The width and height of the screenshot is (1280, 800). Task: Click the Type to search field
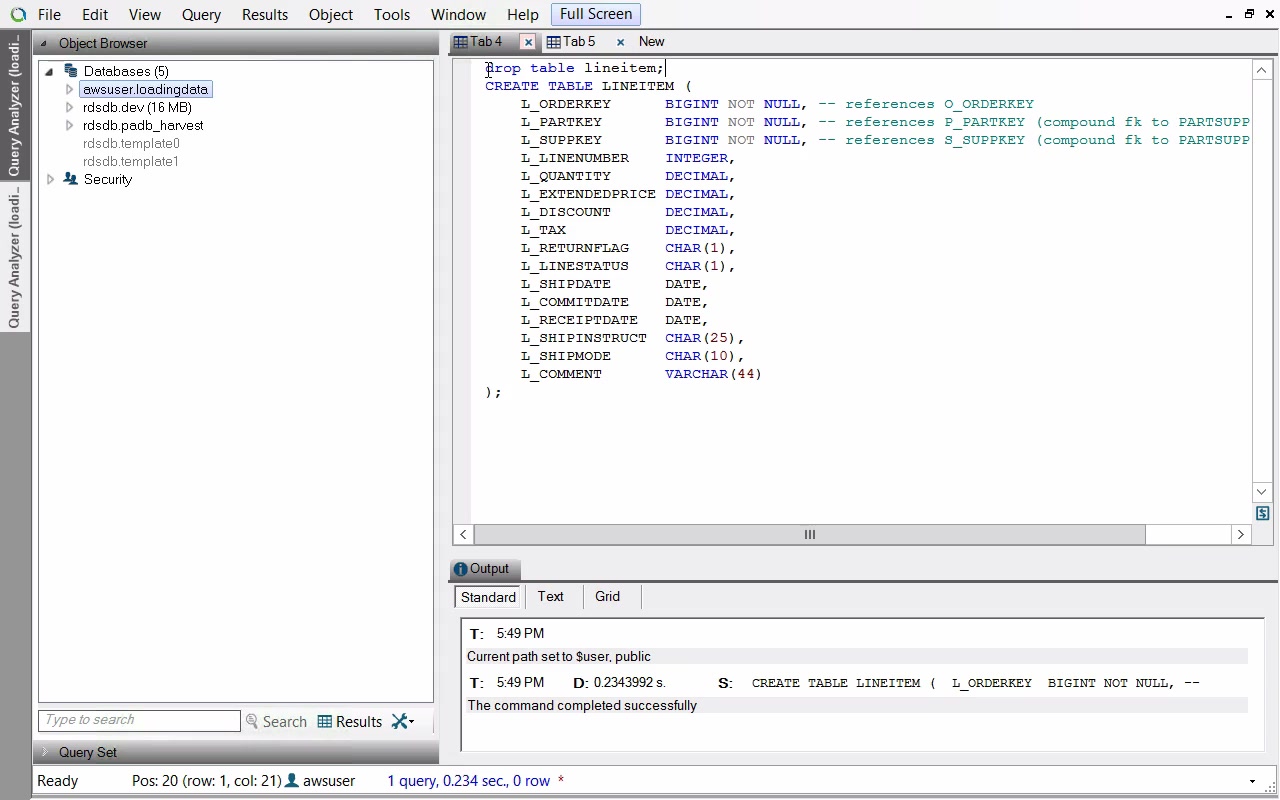tap(139, 720)
